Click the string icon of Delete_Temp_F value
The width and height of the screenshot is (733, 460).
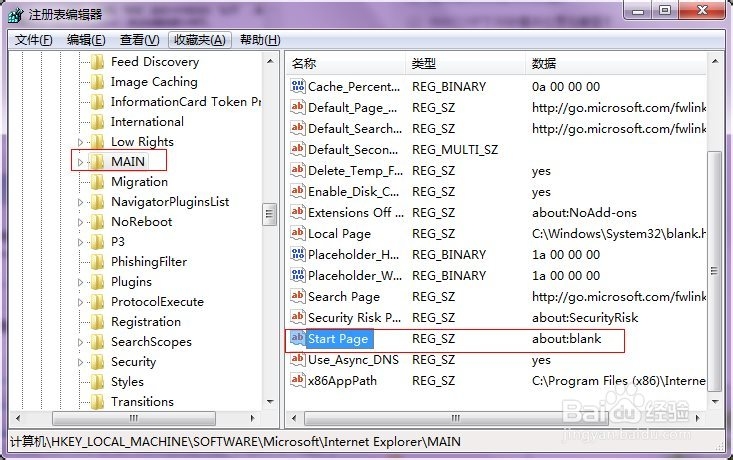point(298,170)
